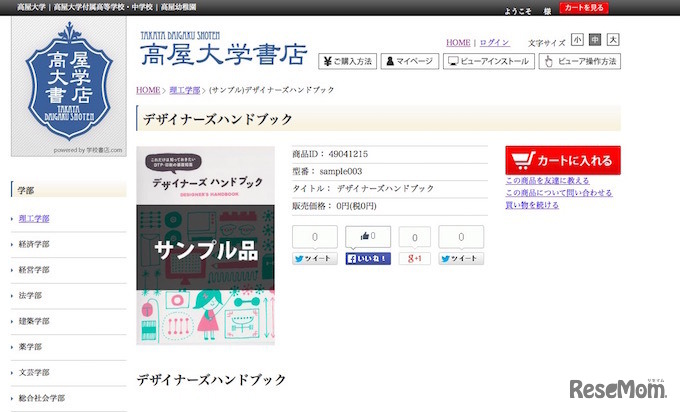This screenshot has height=412, width=680.
Task: Add item with カートに入れる button
Action: point(563,160)
